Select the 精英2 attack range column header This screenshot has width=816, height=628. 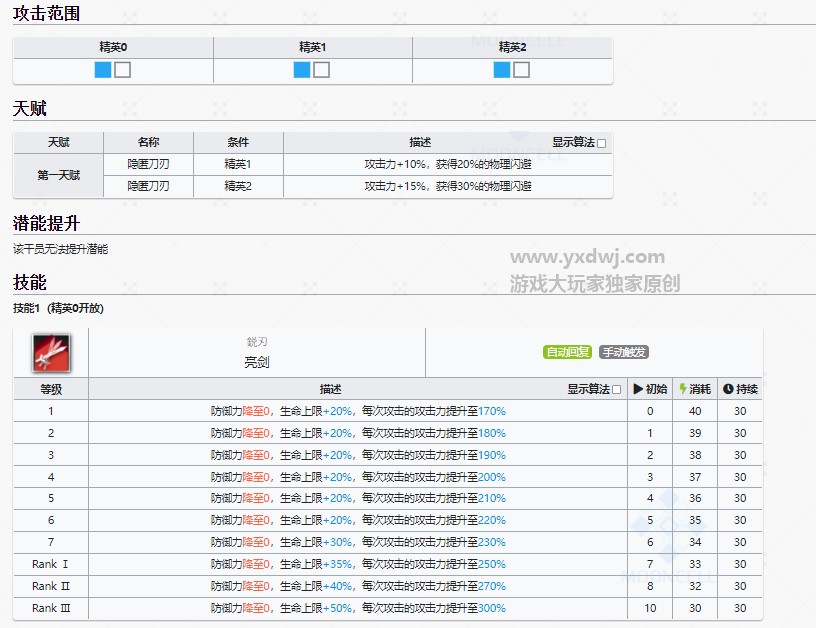(x=512, y=47)
